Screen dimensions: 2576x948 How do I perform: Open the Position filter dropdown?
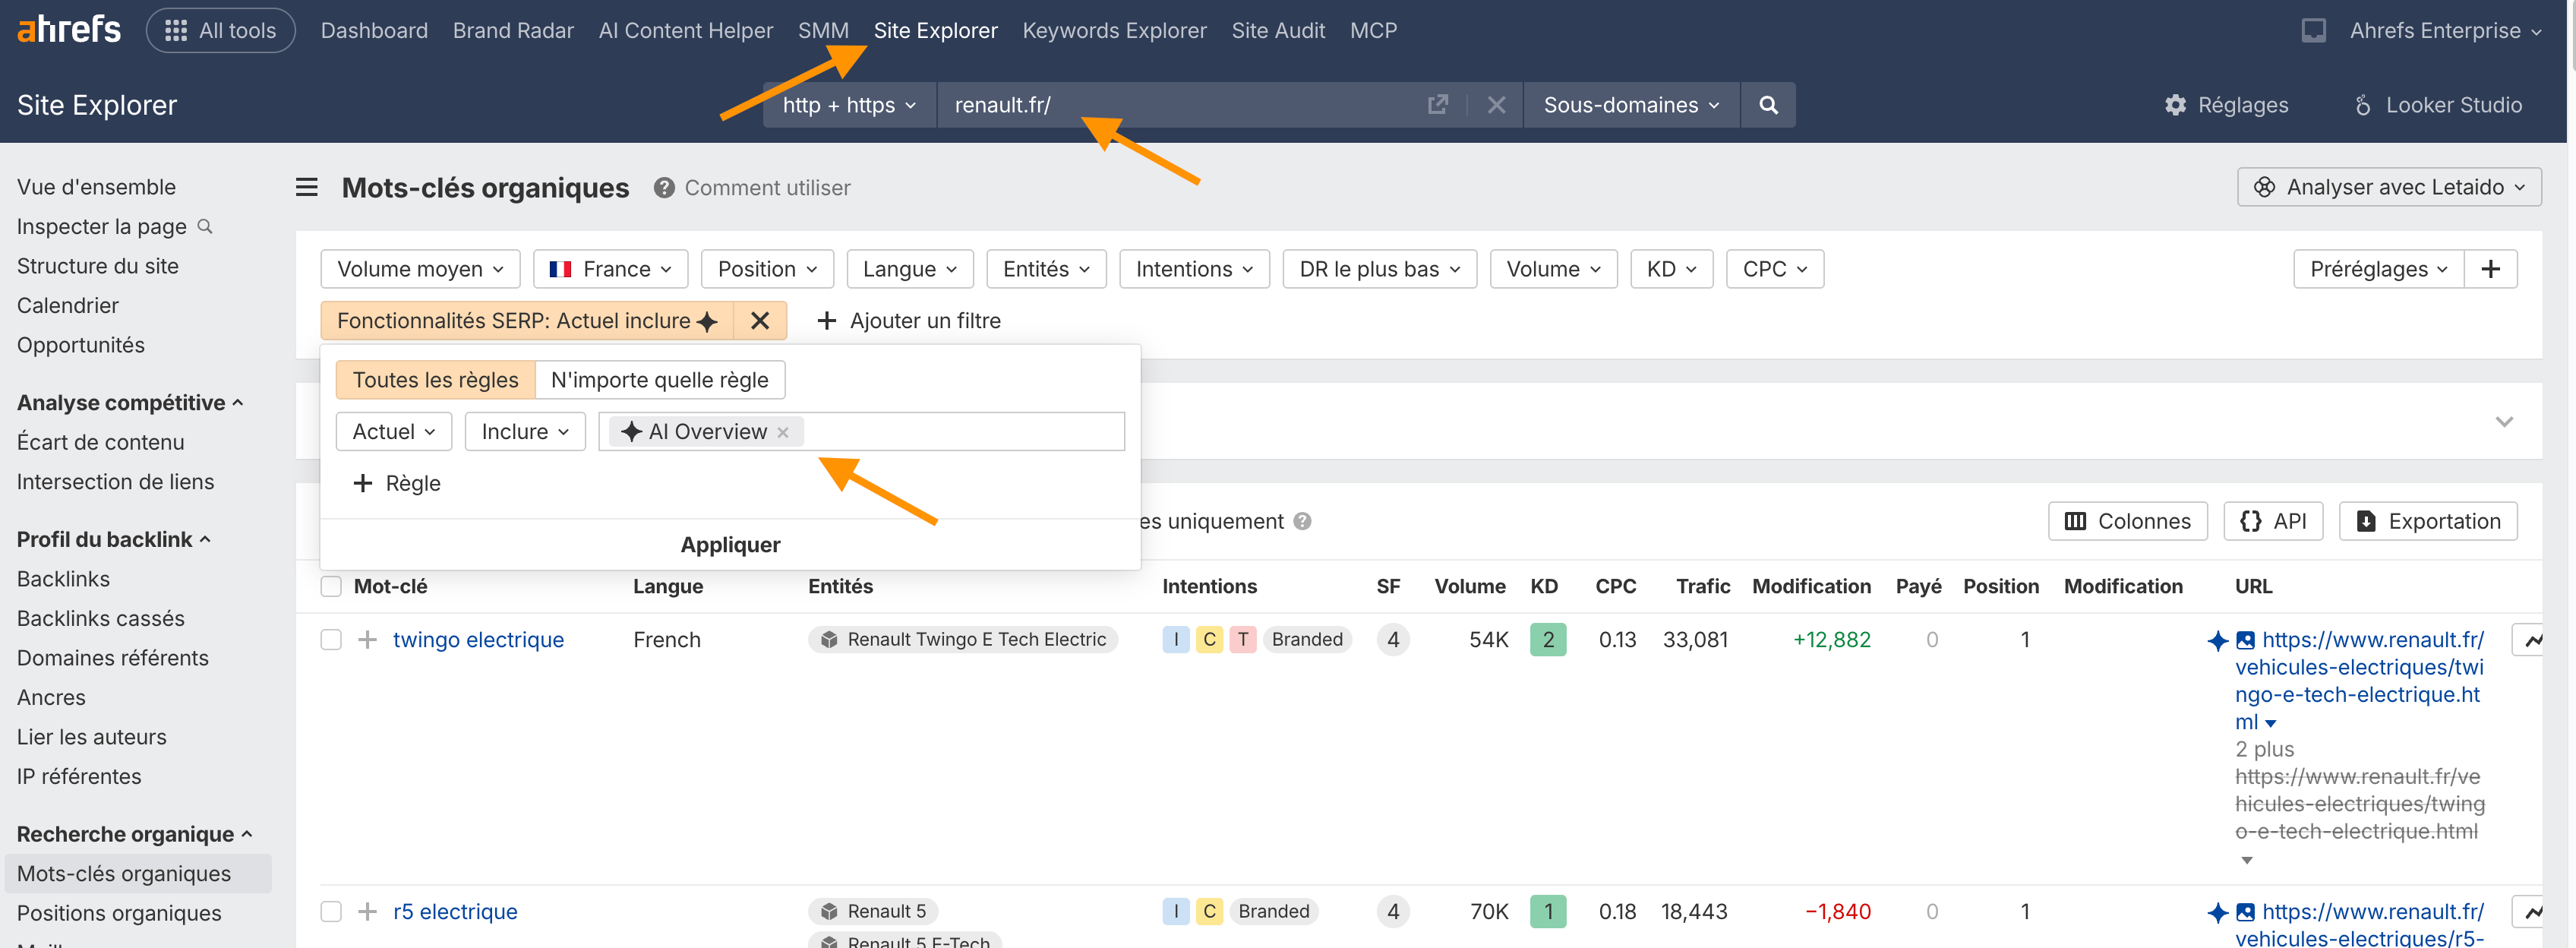tap(767, 269)
